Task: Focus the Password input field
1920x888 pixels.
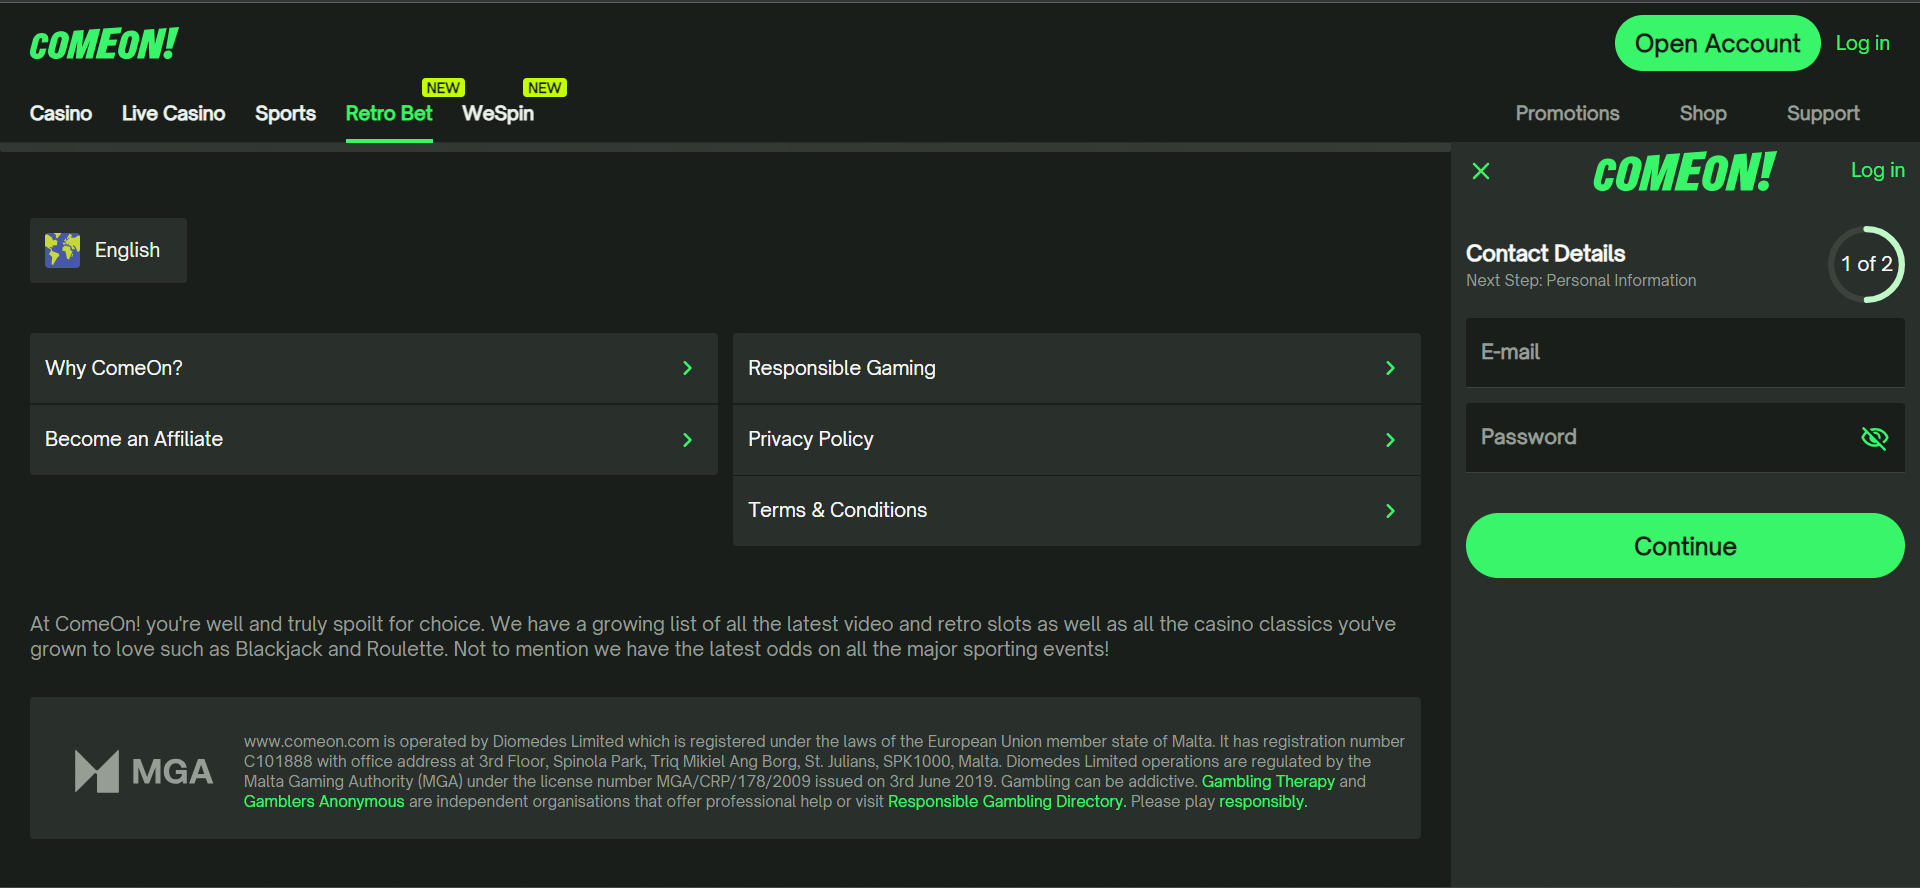Action: tap(1685, 438)
